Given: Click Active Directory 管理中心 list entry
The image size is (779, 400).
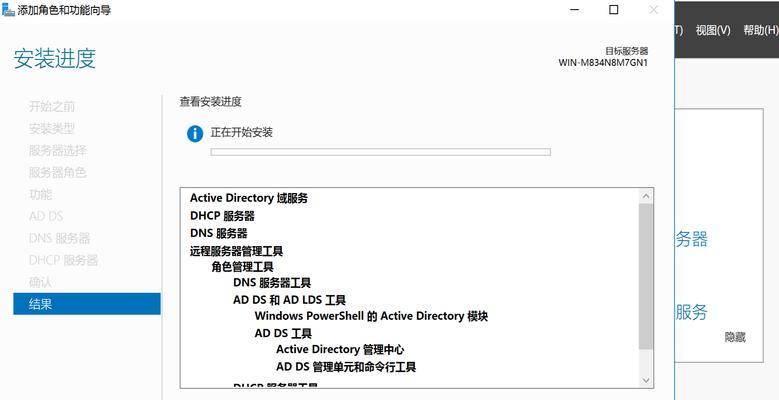Looking at the screenshot, I should pos(340,349).
